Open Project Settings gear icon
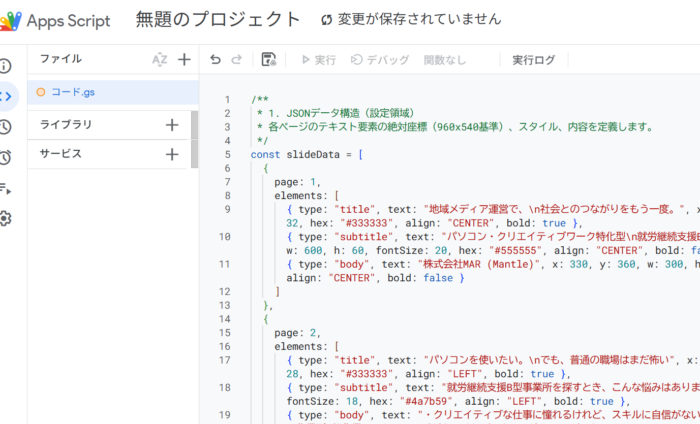The width and height of the screenshot is (700, 424). click(5, 218)
